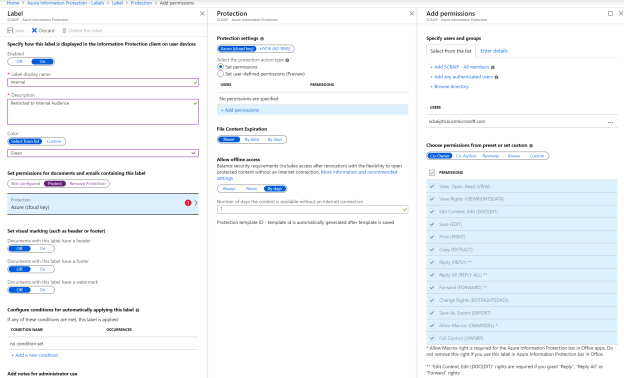
Task: Choose Azure (cloud key) protection setting
Action: 237,49
